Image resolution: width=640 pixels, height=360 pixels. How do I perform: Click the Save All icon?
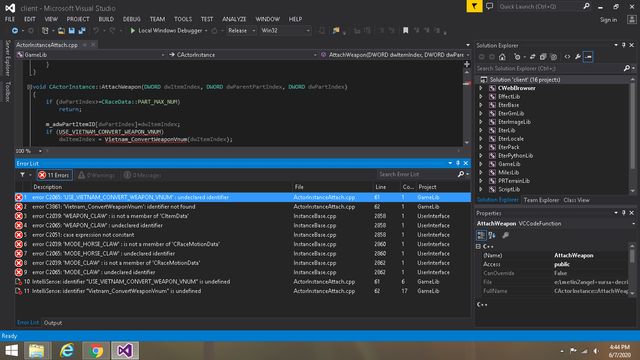point(82,31)
